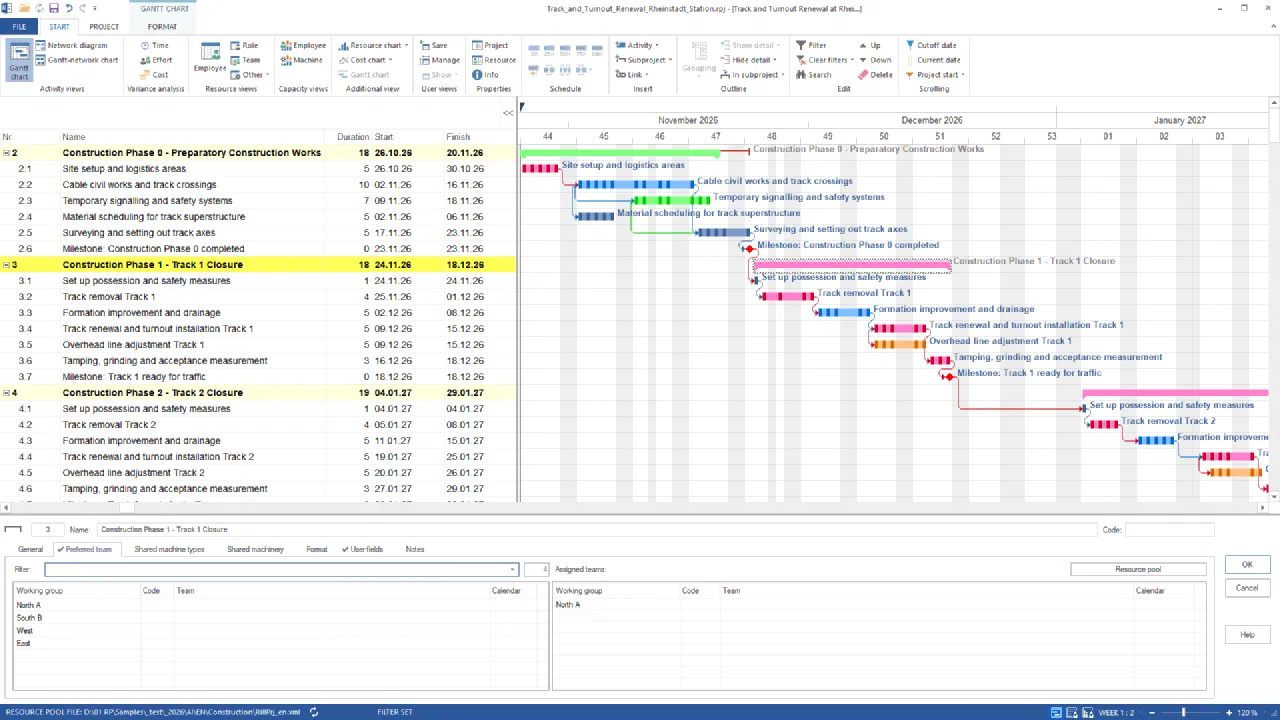The height and width of the screenshot is (720, 1280).
Task: Click the activity Name input field
Action: point(596,530)
